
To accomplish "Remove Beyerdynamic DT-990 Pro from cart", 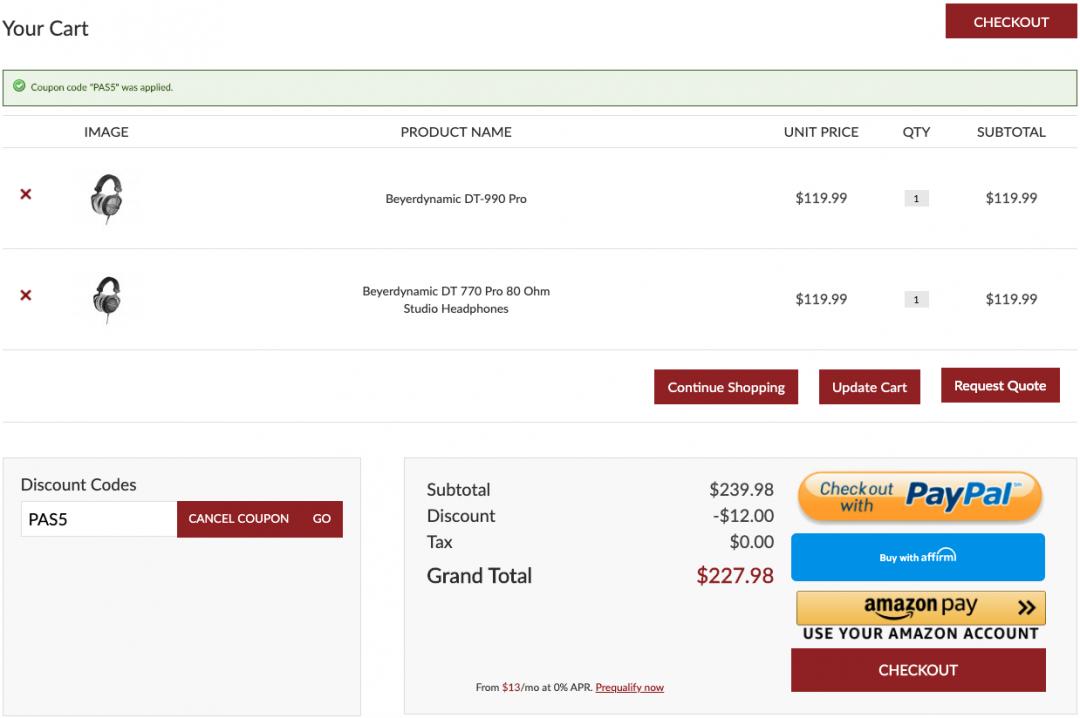I will coord(26,194).
